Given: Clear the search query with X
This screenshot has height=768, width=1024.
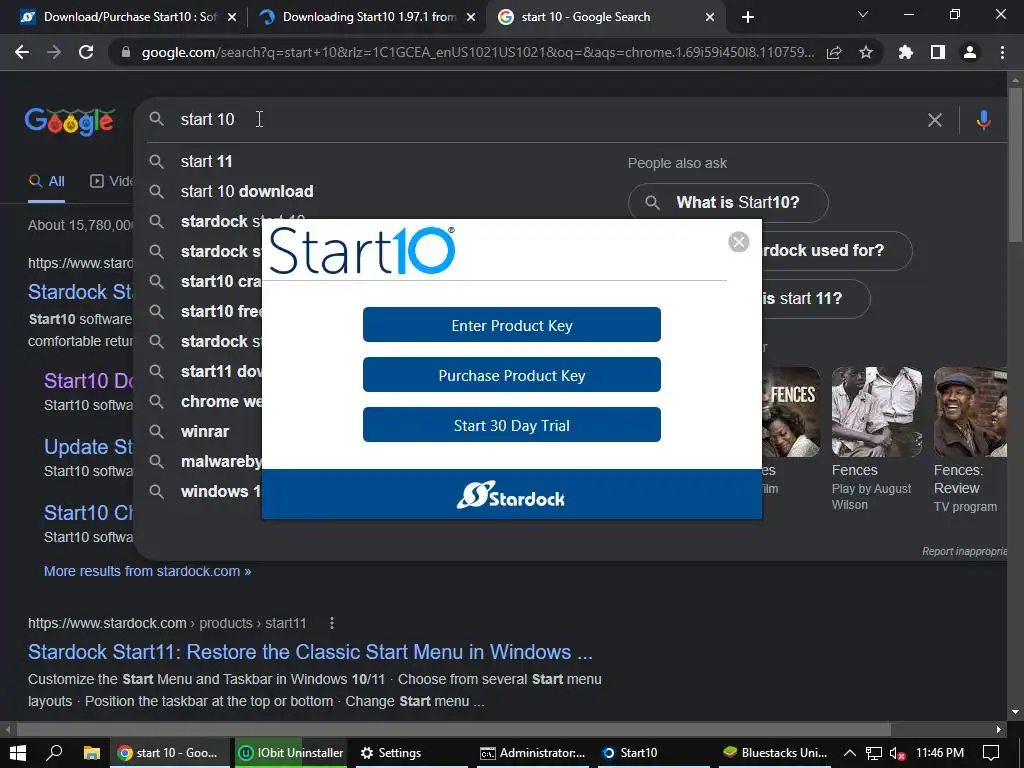Looking at the screenshot, I should coord(935,120).
